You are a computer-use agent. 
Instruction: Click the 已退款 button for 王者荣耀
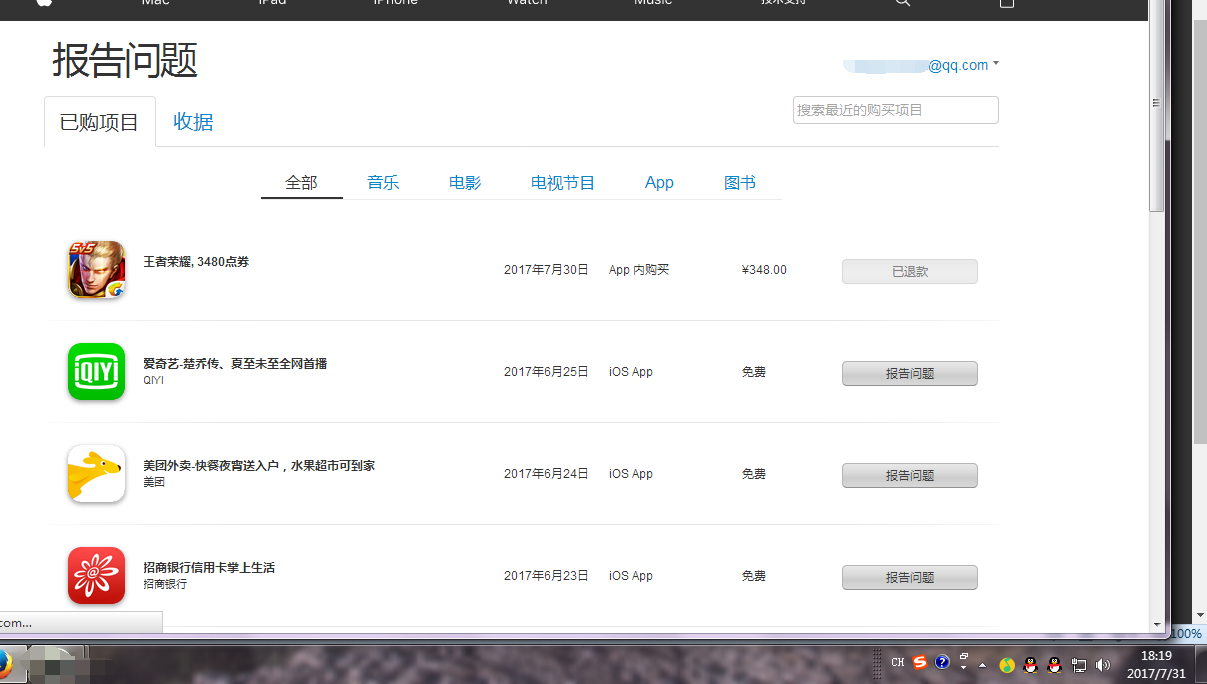point(910,271)
